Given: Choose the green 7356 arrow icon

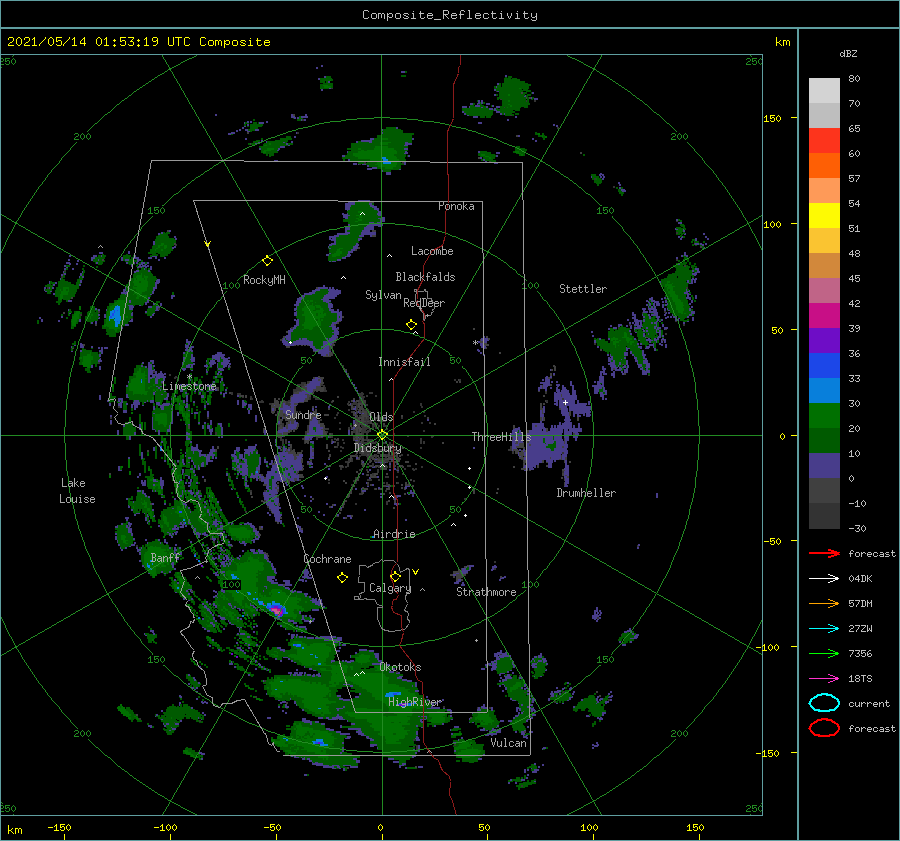Looking at the screenshot, I should [x=824, y=653].
